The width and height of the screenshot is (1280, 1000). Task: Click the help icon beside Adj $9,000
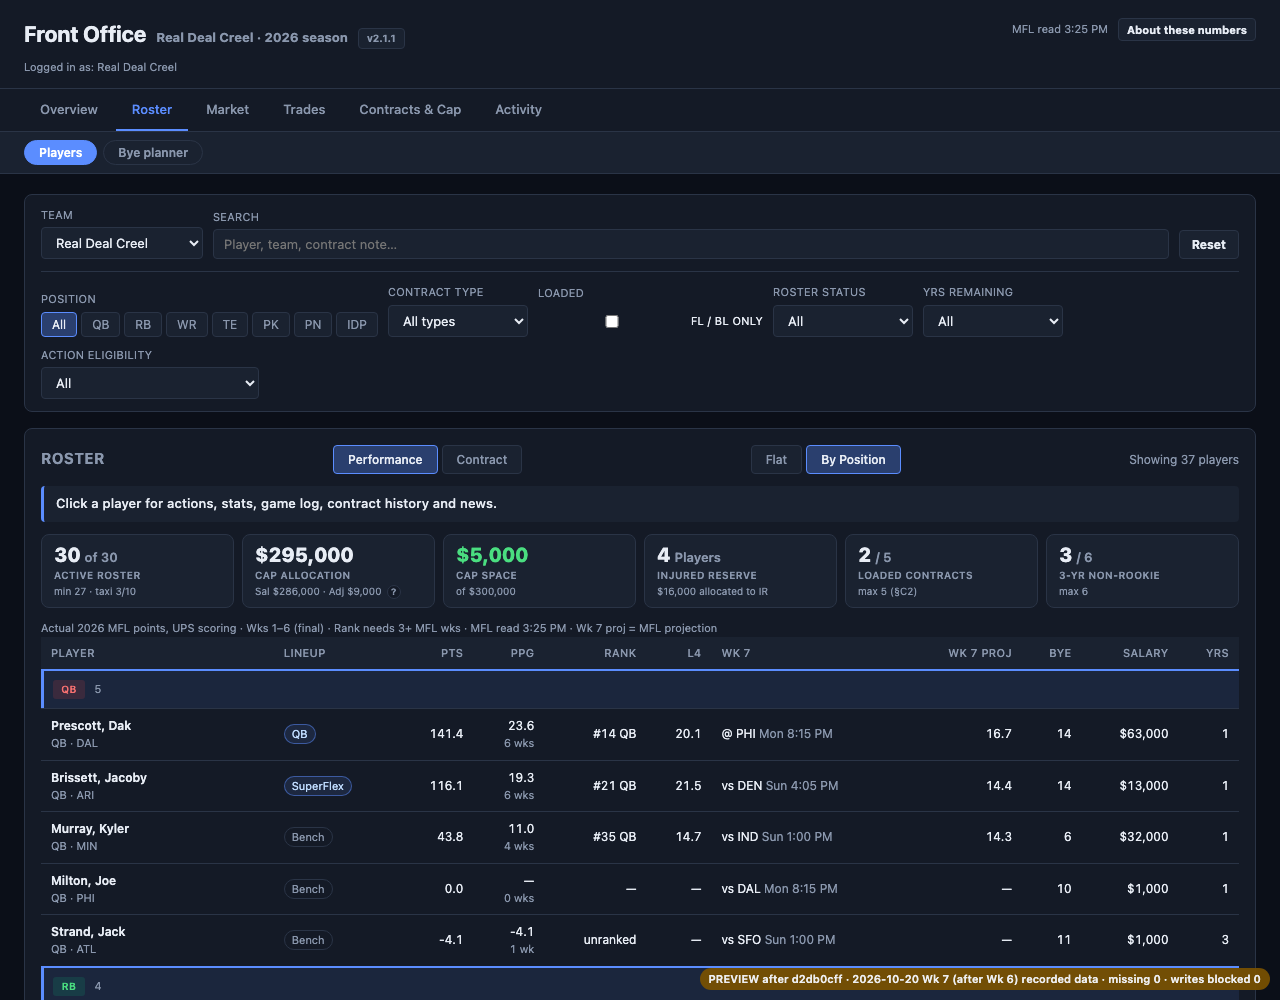point(393,592)
